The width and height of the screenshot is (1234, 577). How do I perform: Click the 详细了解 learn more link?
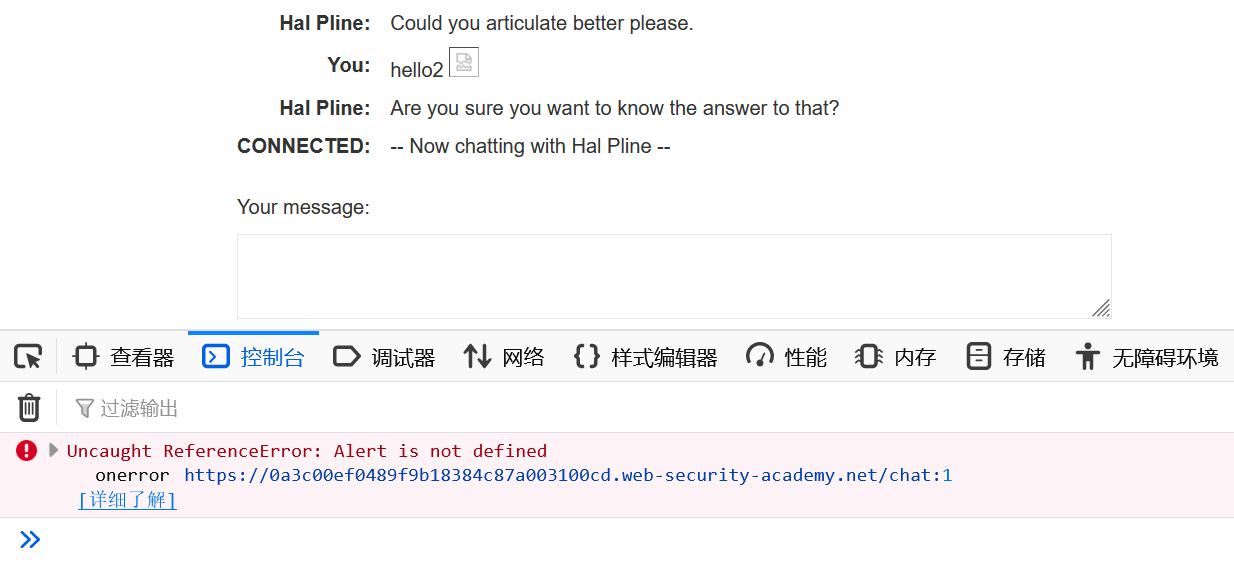(127, 500)
